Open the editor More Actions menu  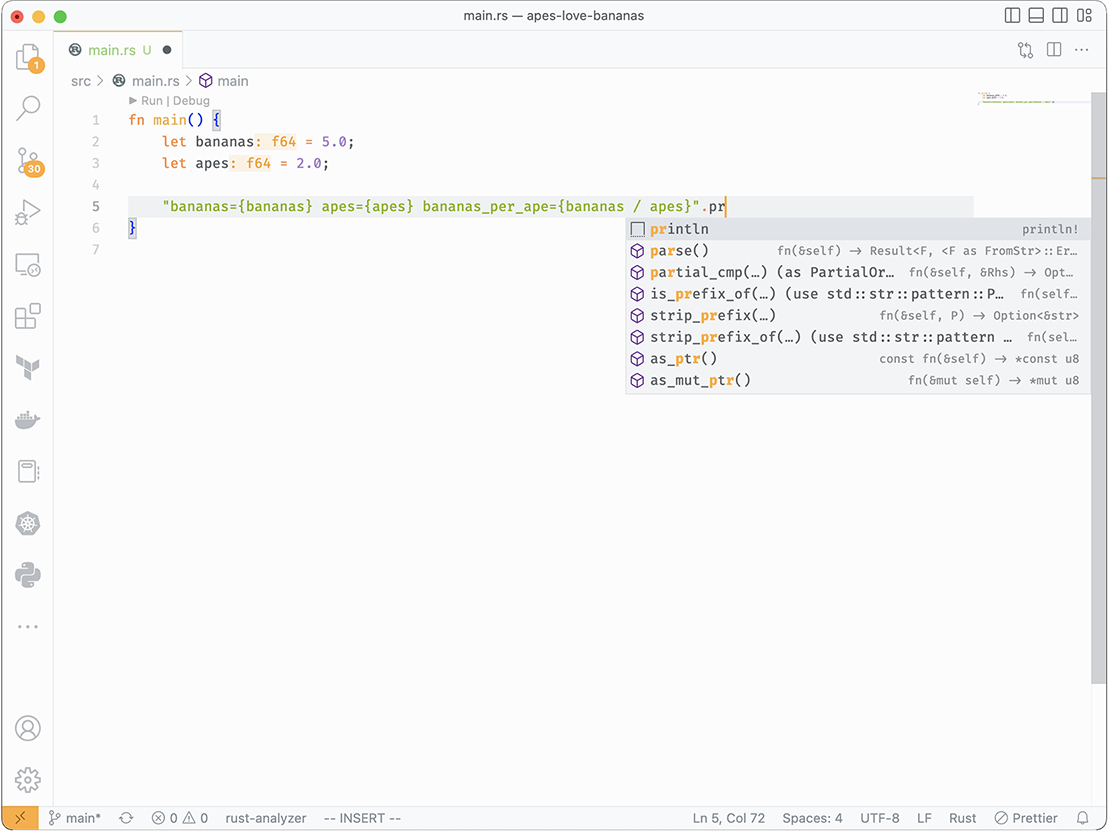tap(1081, 49)
